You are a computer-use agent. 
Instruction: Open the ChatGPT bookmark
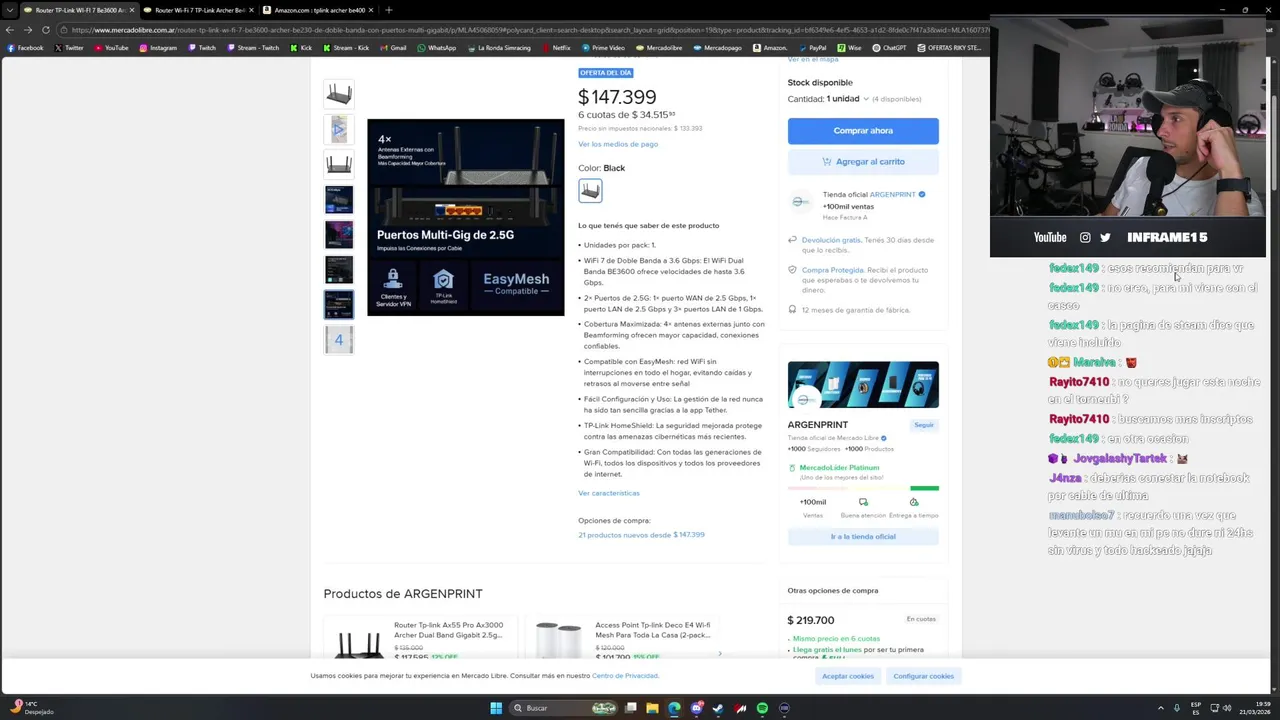coord(889,48)
